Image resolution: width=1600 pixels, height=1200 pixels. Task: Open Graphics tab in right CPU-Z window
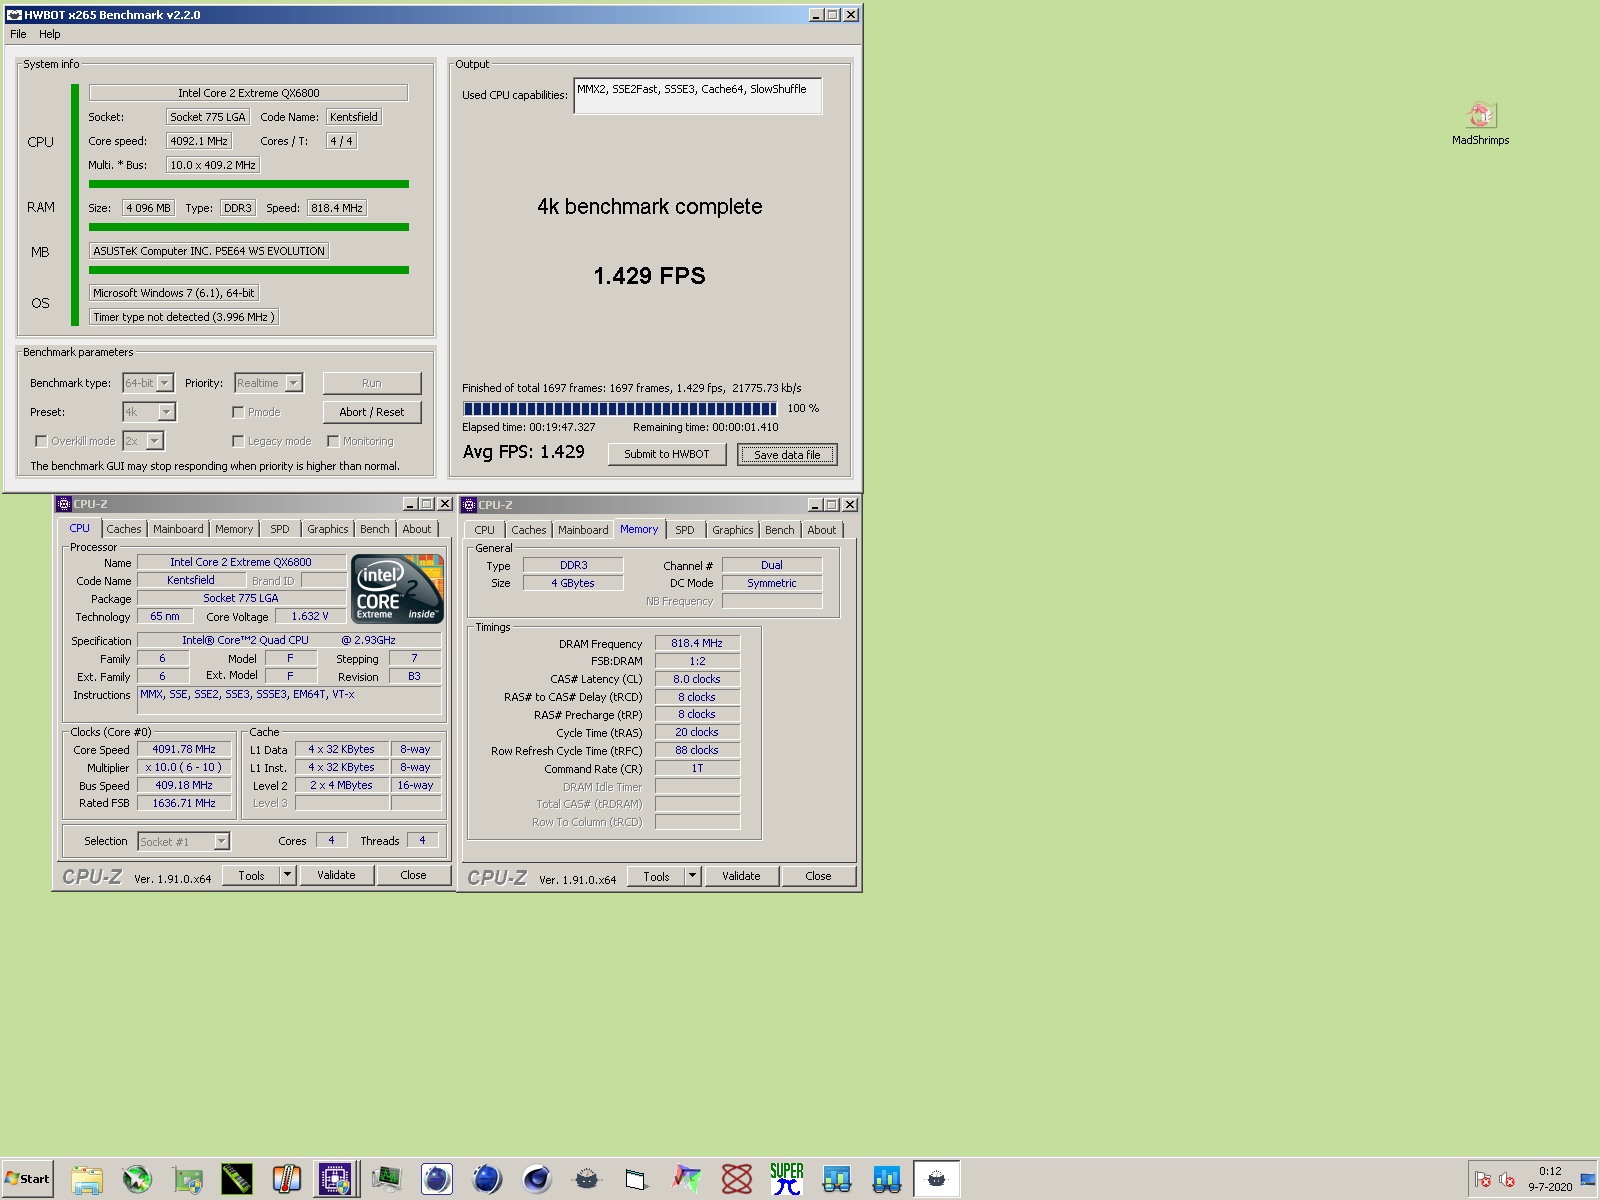tap(733, 530)
